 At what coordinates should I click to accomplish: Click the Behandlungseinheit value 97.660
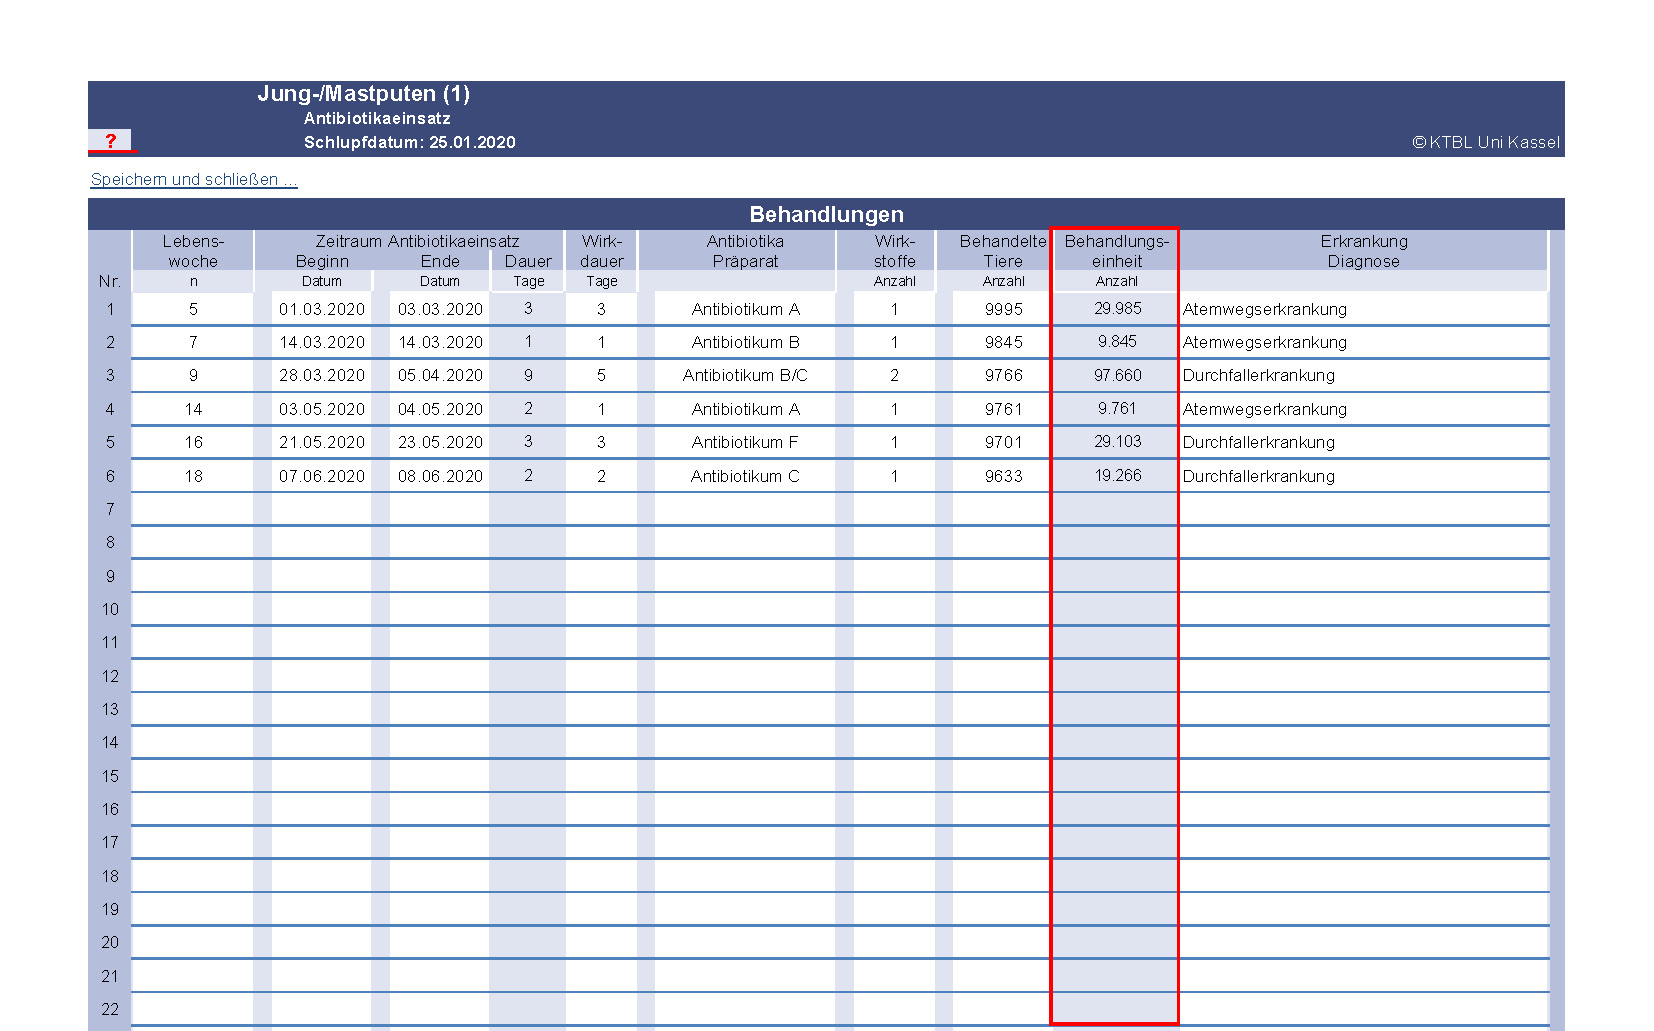tap(1117, 376)
